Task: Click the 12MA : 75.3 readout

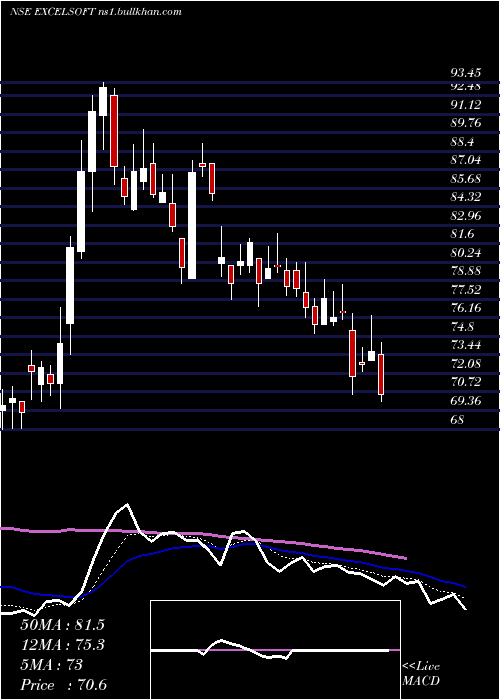Action: 62,645
